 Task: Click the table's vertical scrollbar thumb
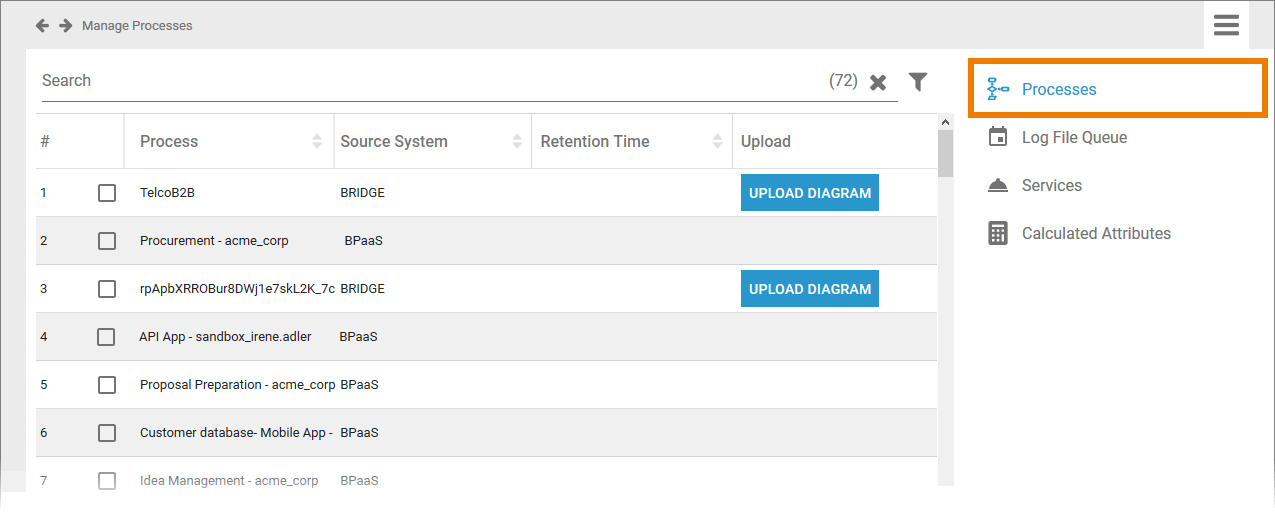click(x=945, y=152)
